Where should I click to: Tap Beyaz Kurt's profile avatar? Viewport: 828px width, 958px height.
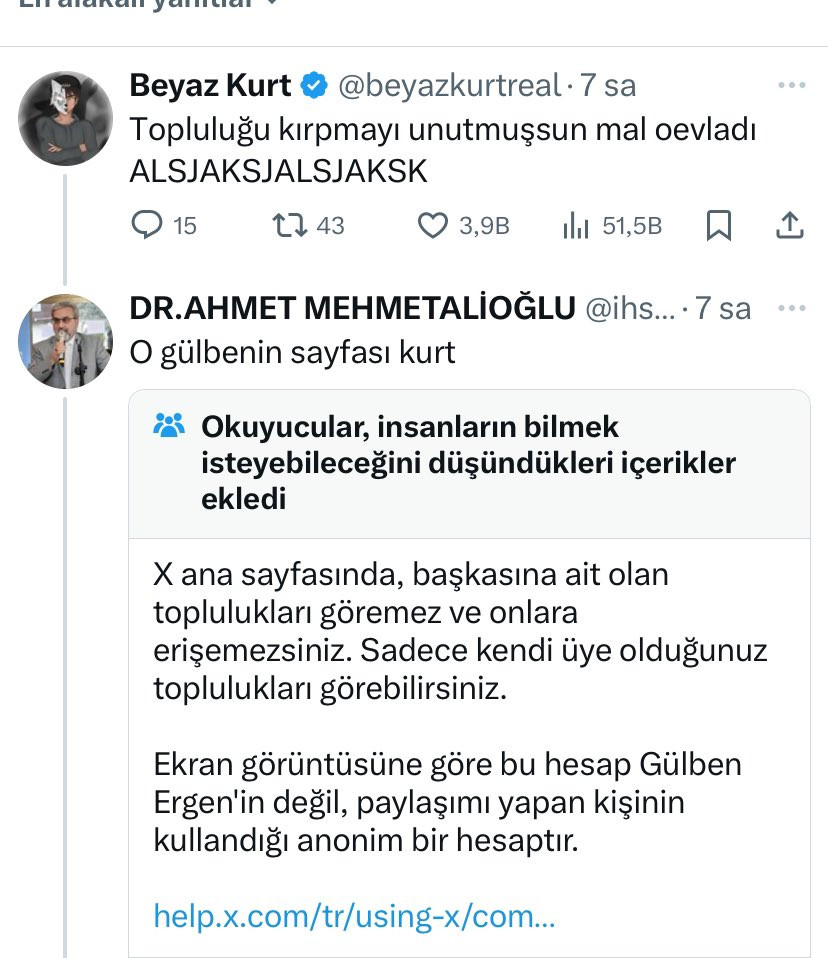(x=65, y=117)
